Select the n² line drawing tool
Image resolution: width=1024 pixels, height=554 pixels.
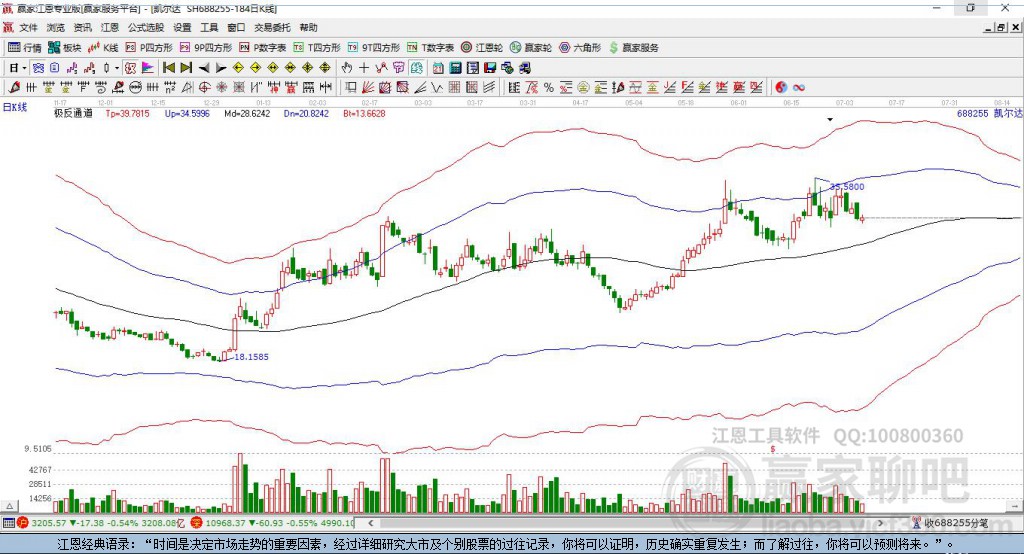pyautogui.click(x=170, y=87)
